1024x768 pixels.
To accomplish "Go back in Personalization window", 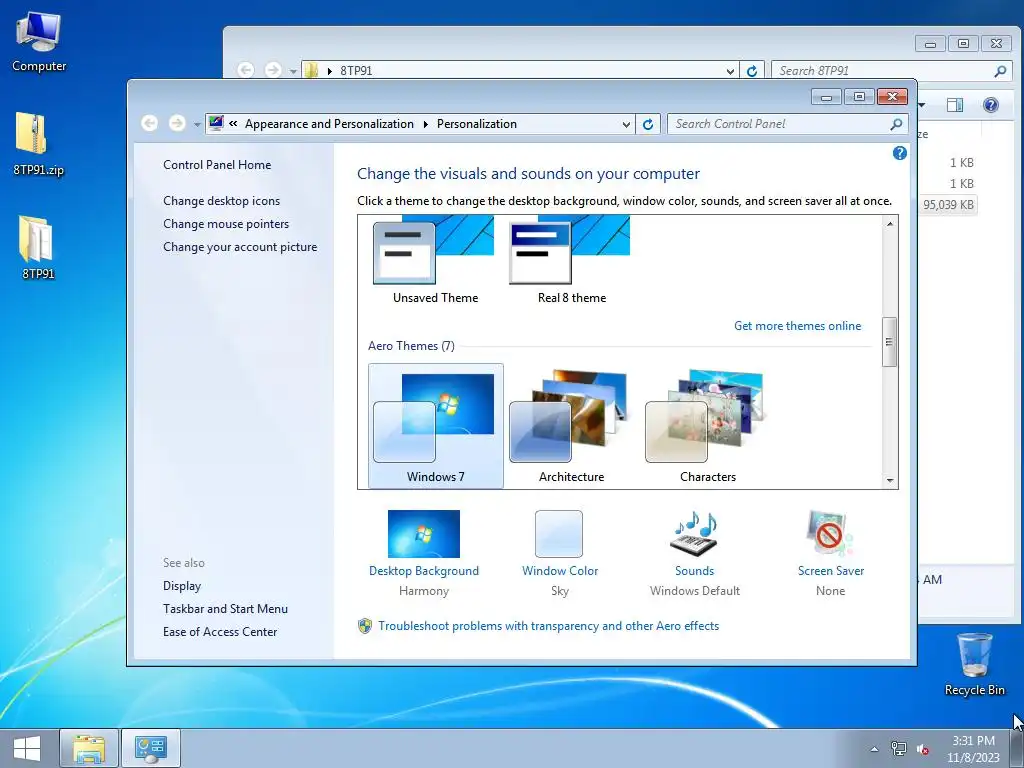I will [x=150, y=123].
